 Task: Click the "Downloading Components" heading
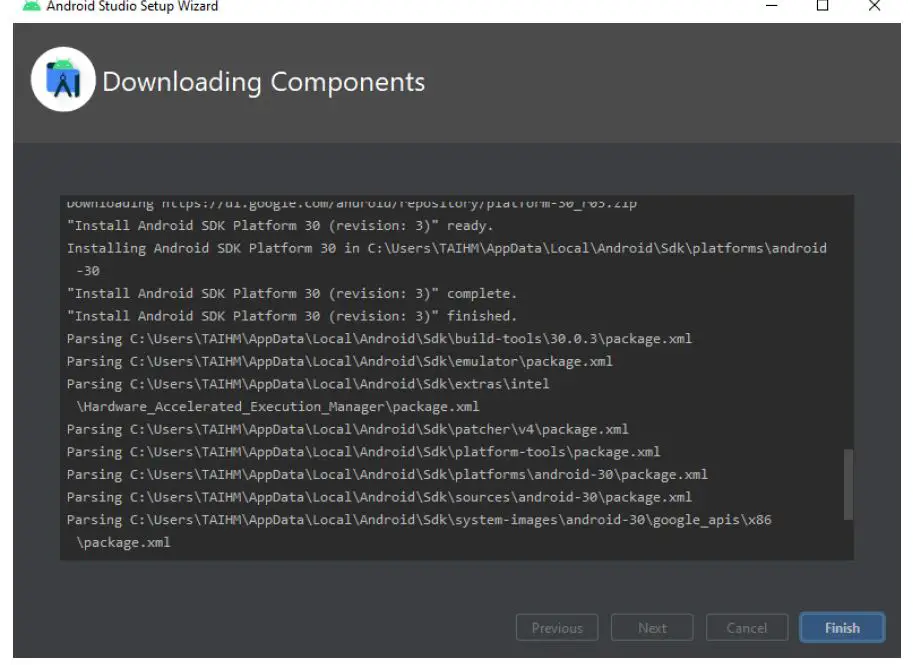264,82
